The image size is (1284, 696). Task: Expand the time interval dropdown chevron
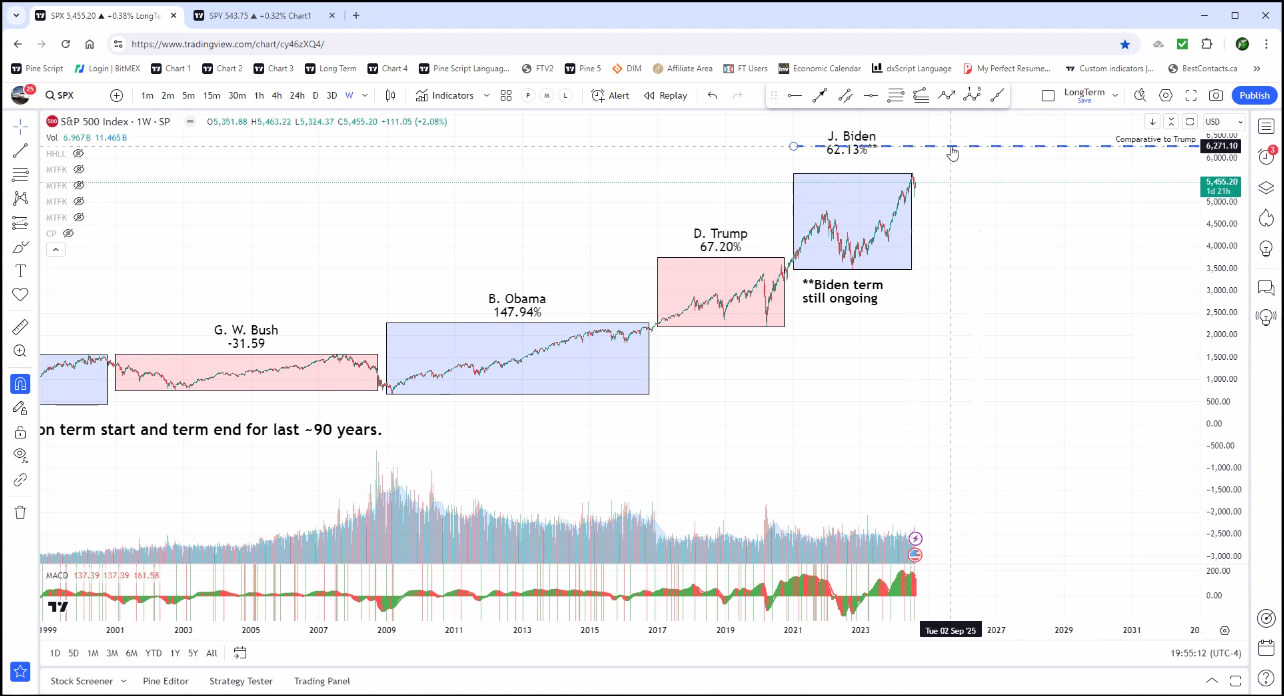[x=365, y=96]
